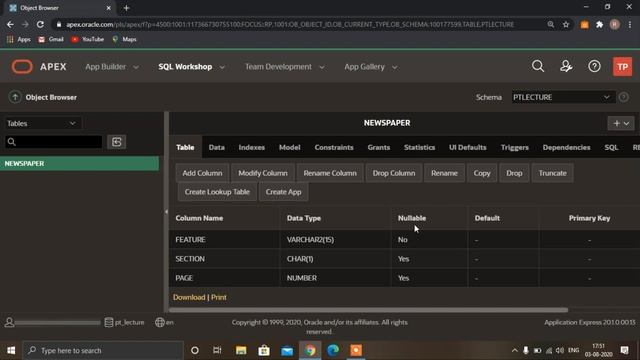The width and height of the screenshot is (640, 360).
Task: Open Microsoft Edge from taskbar
Action: [333, 350]
